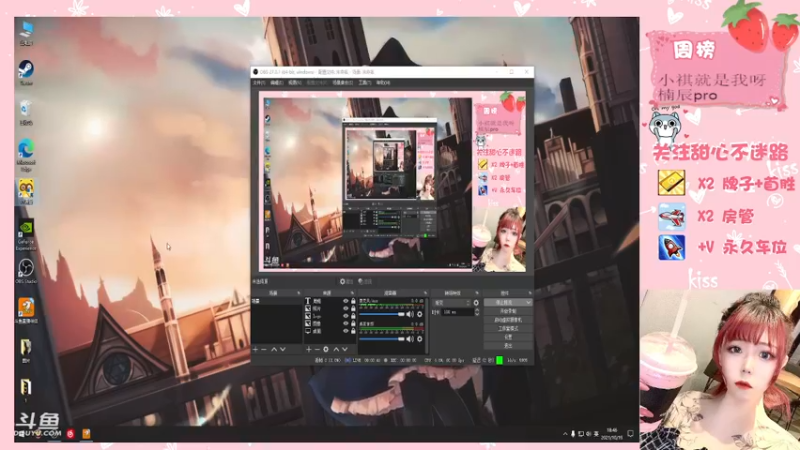The width and height of the screenshot is (800, 450).
Task: Move selected source up
Action: 336,349
